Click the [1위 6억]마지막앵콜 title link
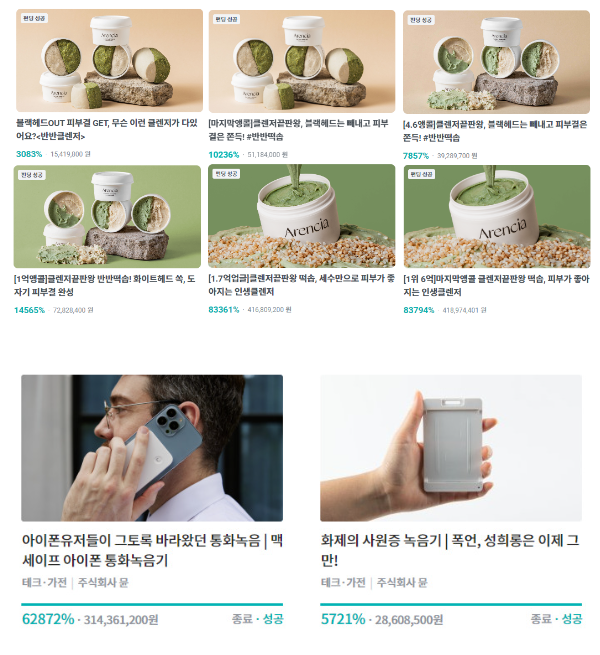The width and height of the screenshot is (600, 655). pos(496,285)
